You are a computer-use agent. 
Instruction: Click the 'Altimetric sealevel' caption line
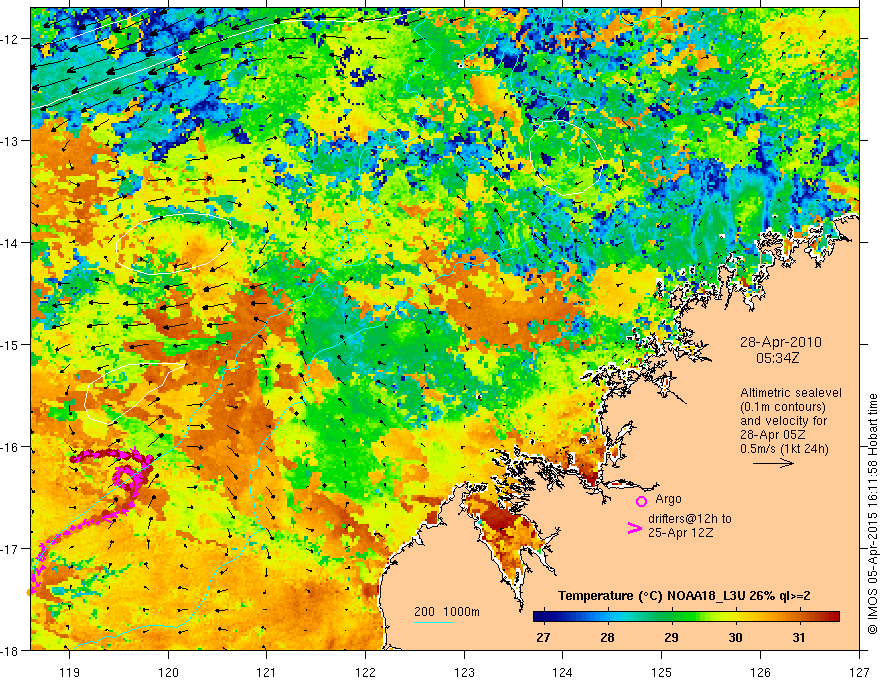pyautogui.click(x=791, y=393)
